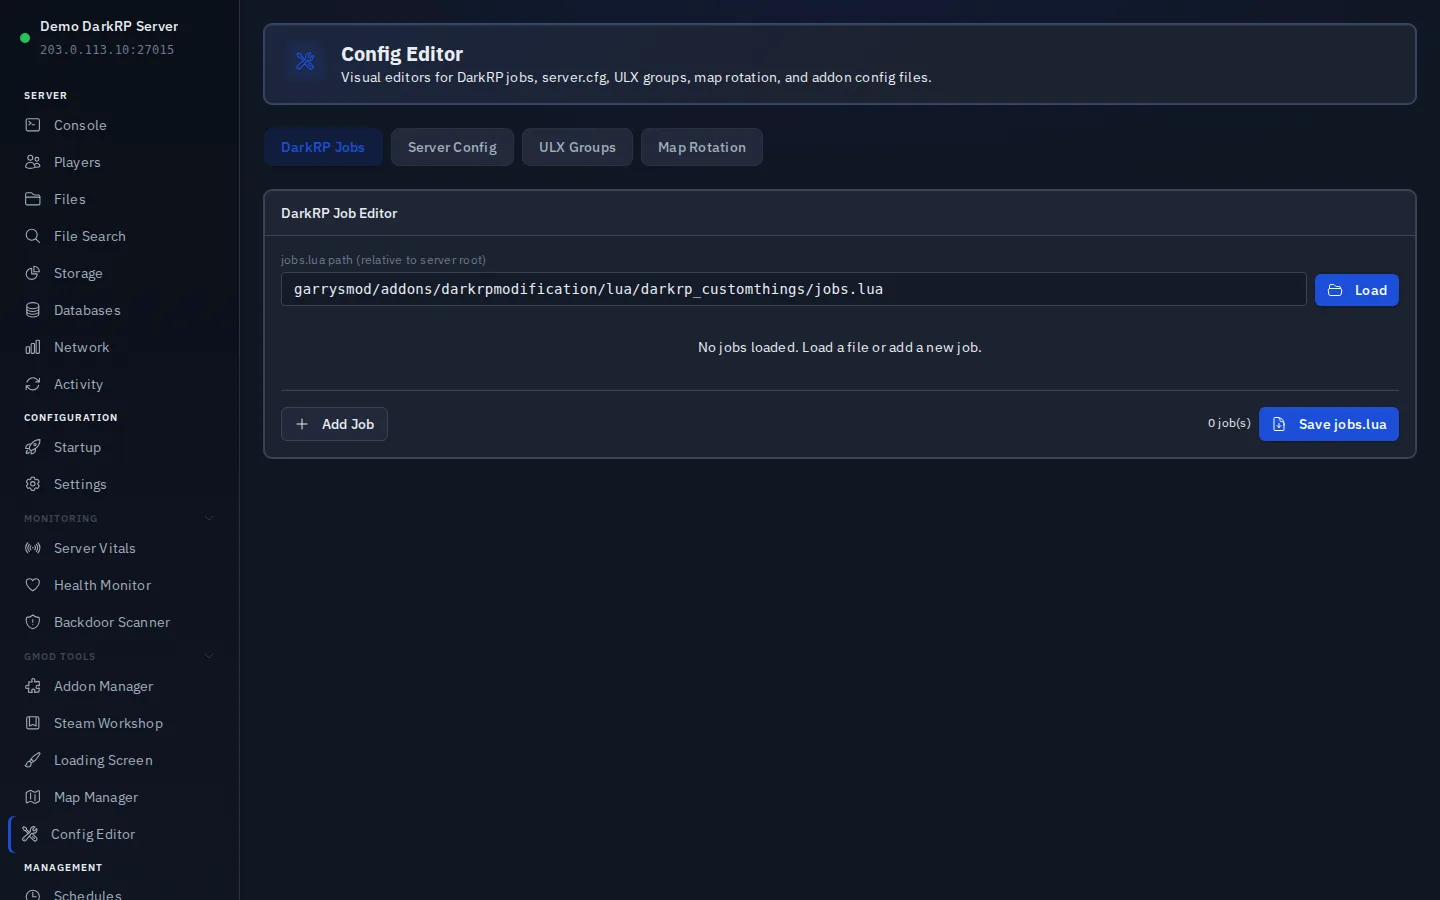Viewport: 1440px width, 900px height.
Task: Open Server Vitals monitoring
Action: point(120,548)
